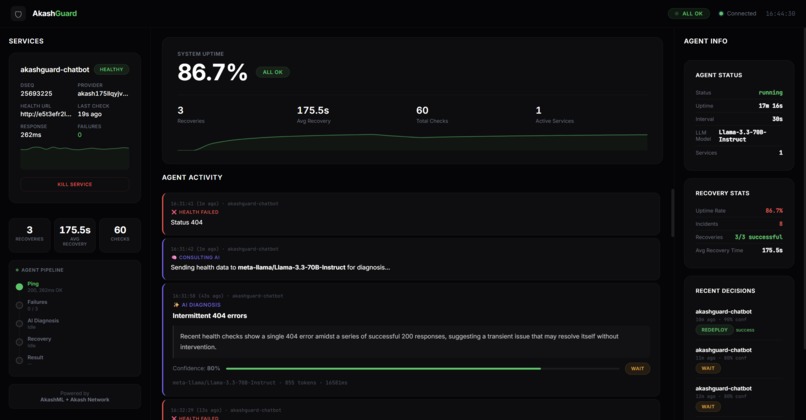Click the KILL SERVICE button
This screenshot has height=420, width=806.
75,184
